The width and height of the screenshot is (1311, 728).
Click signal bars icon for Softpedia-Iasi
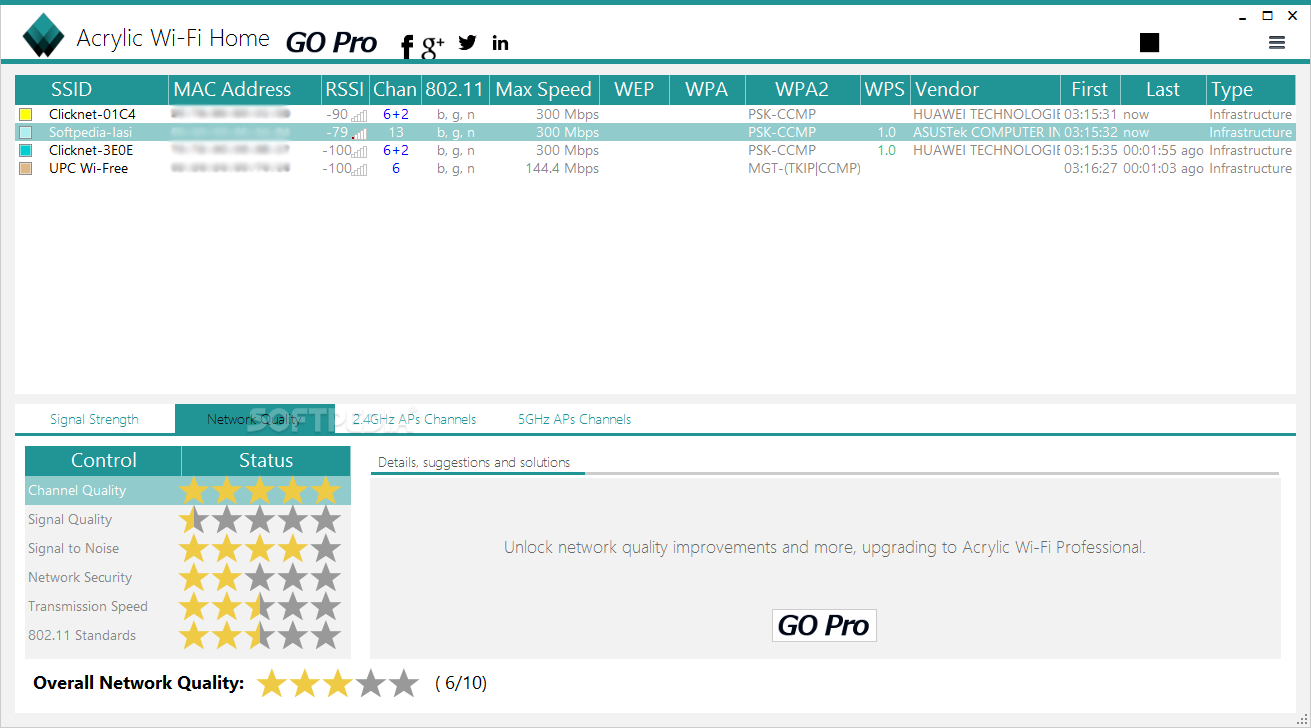tap(359, 133)
